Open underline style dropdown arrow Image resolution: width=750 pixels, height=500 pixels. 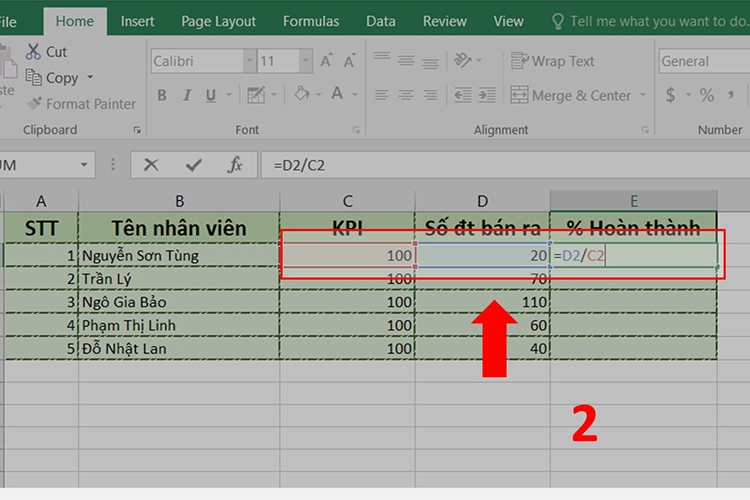coord(229,95)
